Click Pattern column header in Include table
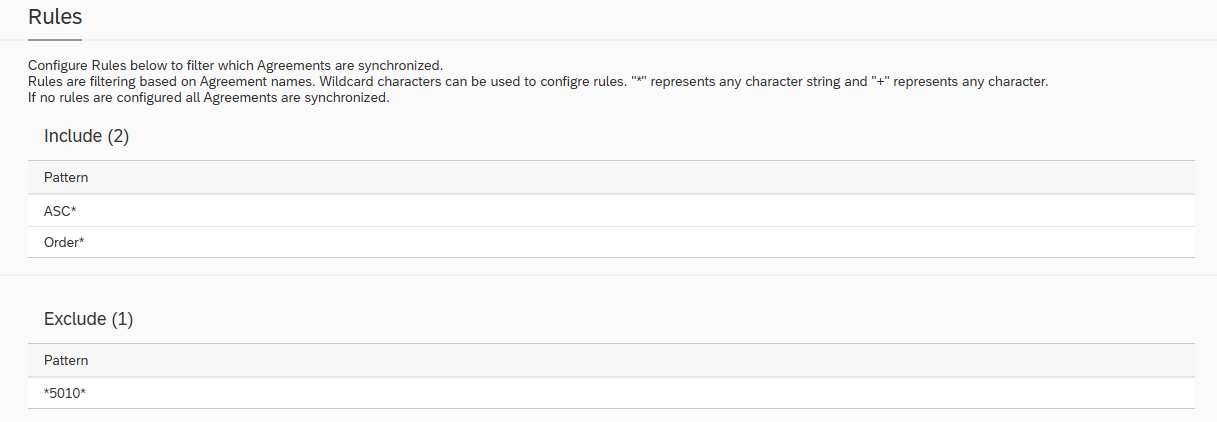This screenshot has height=422, width=1217. point(66,178)
